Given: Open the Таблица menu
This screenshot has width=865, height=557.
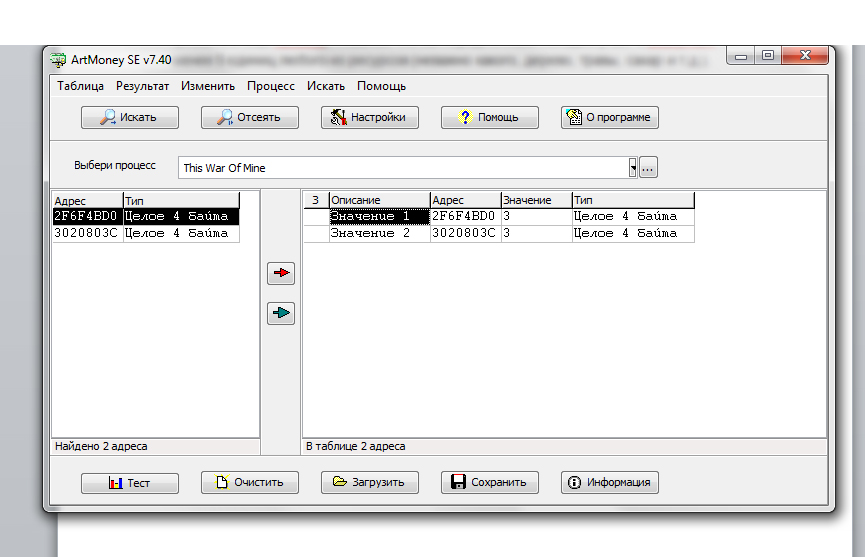Looking at the screenshot, I should [81, 86].
